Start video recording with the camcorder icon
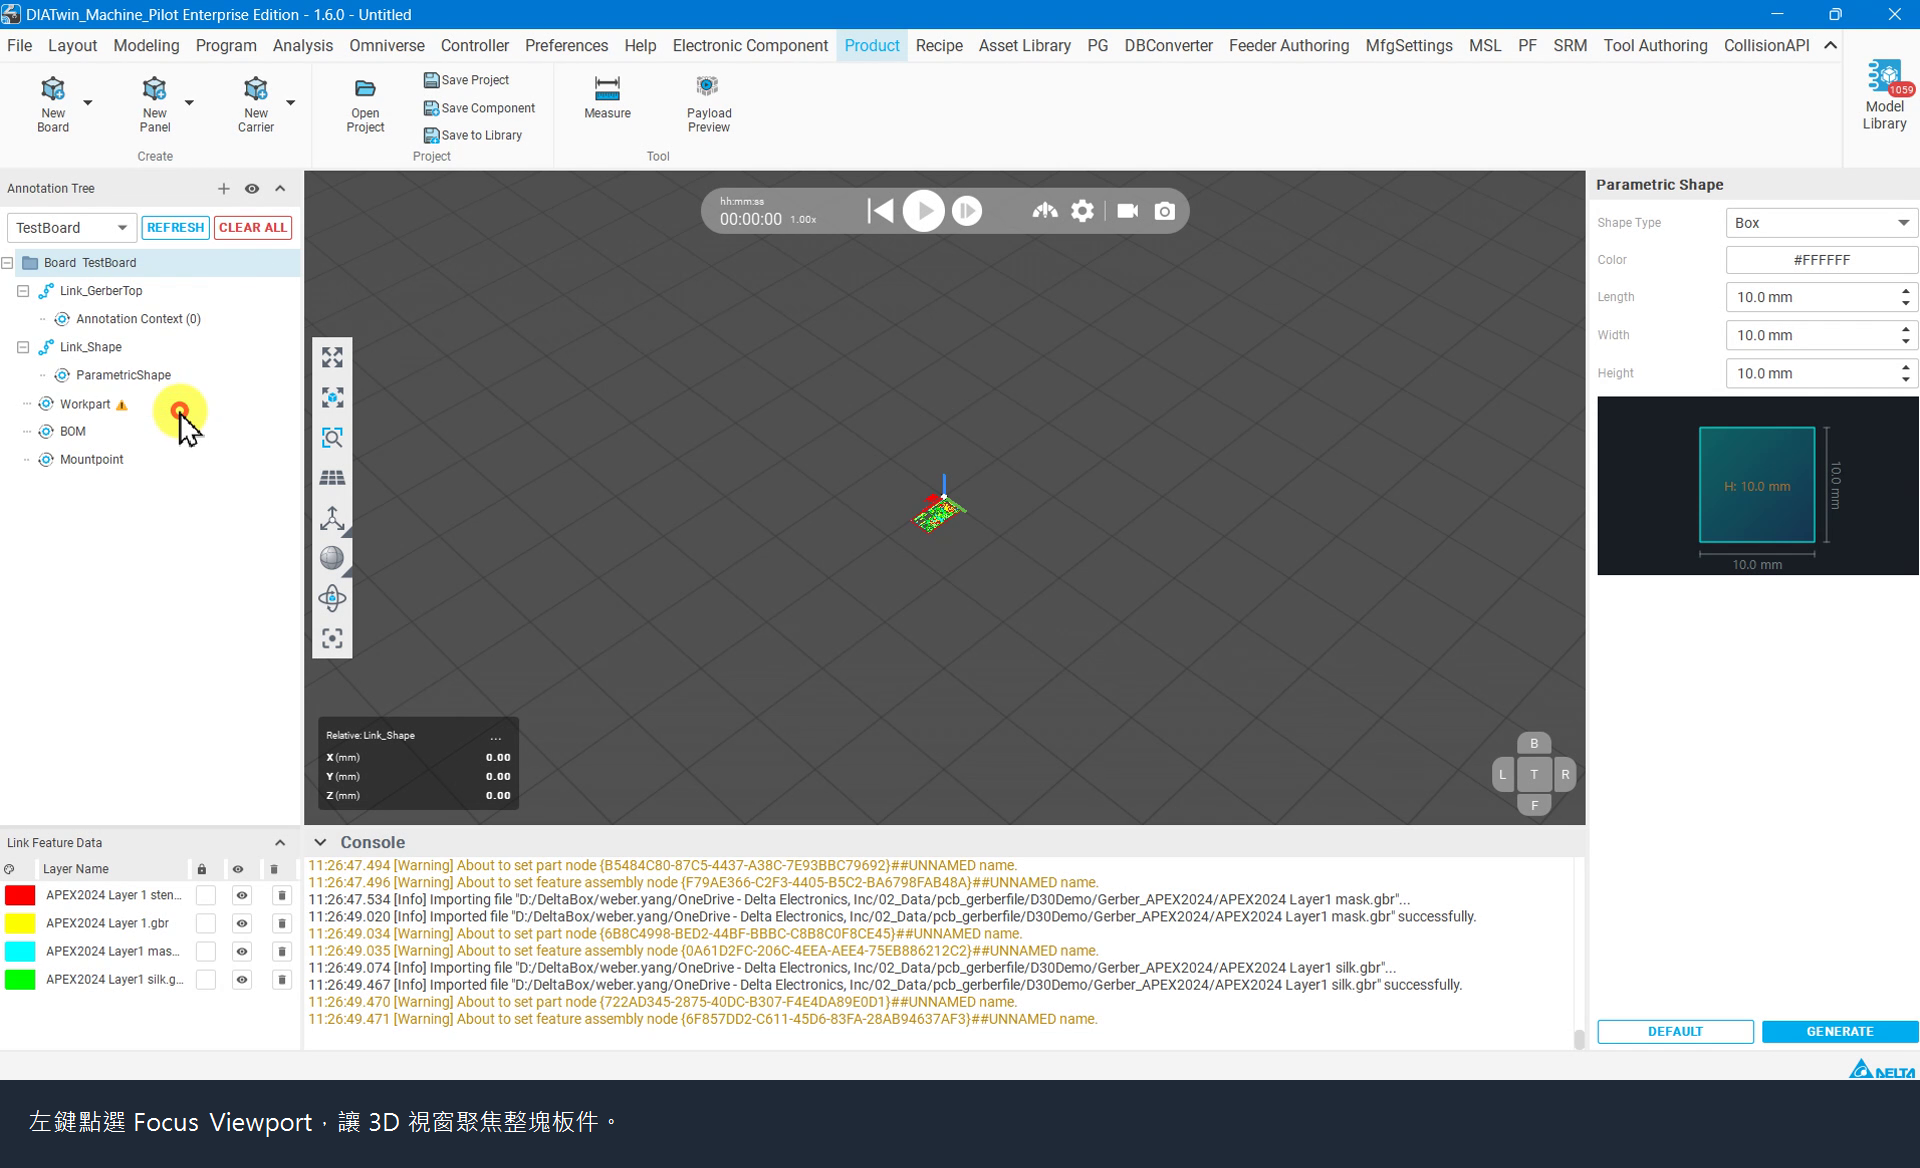The height and width of the screenshot is (1168, 1920). [1127, 211]
